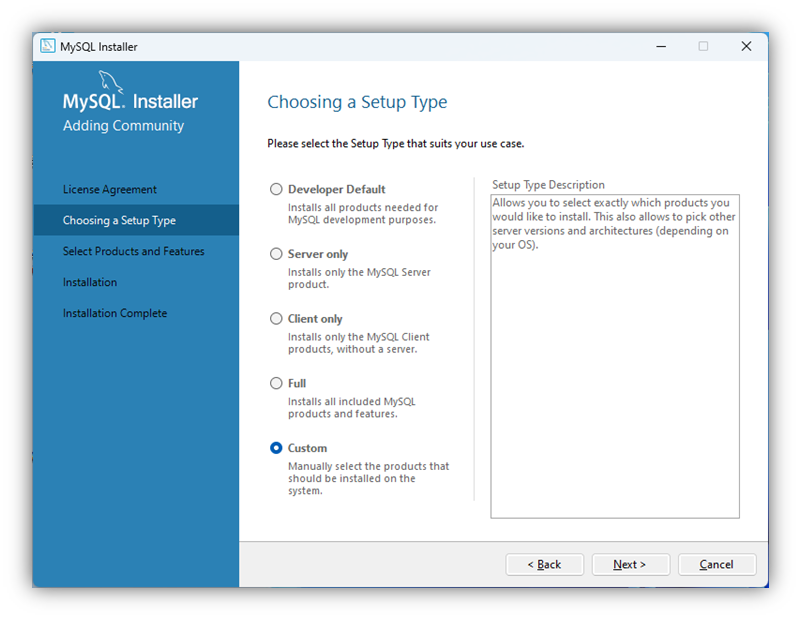
Task: Click 'Installs only the MySQL Server product' text
Action: pyautogui.click(x=359, y=278)
